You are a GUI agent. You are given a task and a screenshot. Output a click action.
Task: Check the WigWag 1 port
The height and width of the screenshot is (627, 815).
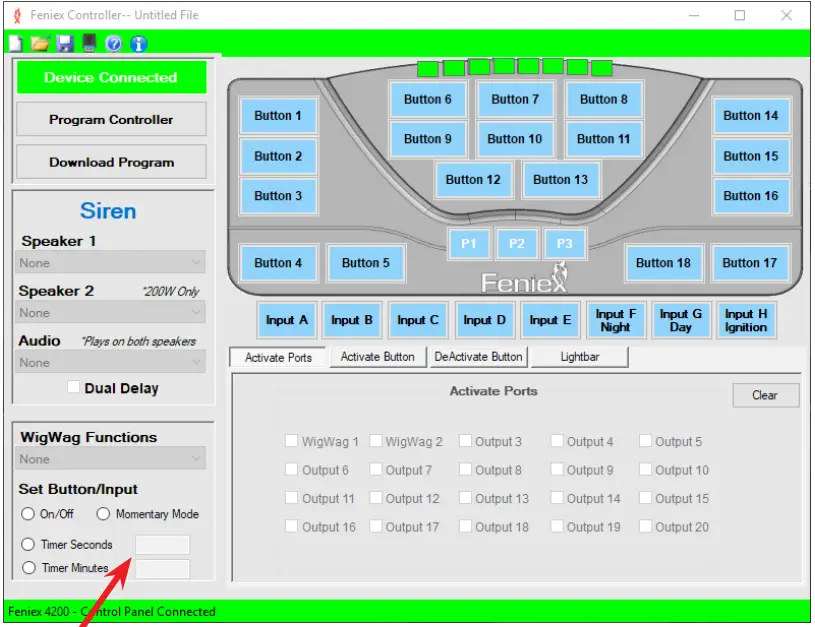pos(291,441)
